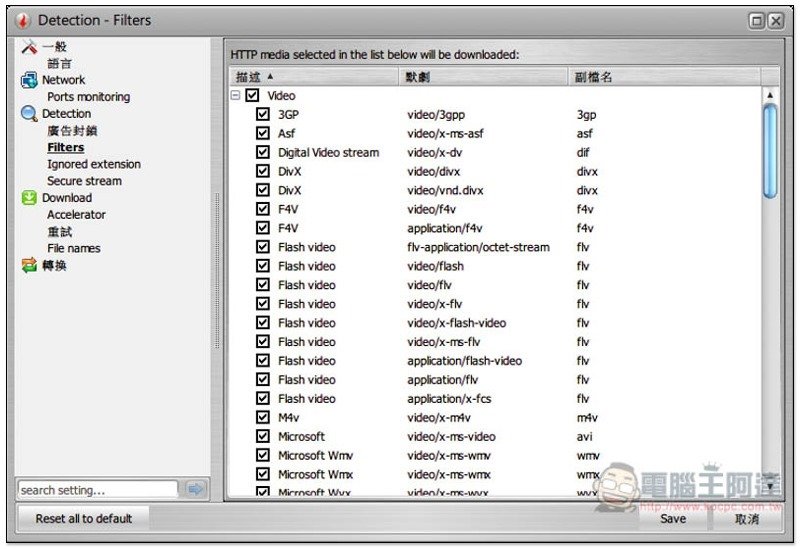Collapse the Video tree group

click(x=236, y=96)
